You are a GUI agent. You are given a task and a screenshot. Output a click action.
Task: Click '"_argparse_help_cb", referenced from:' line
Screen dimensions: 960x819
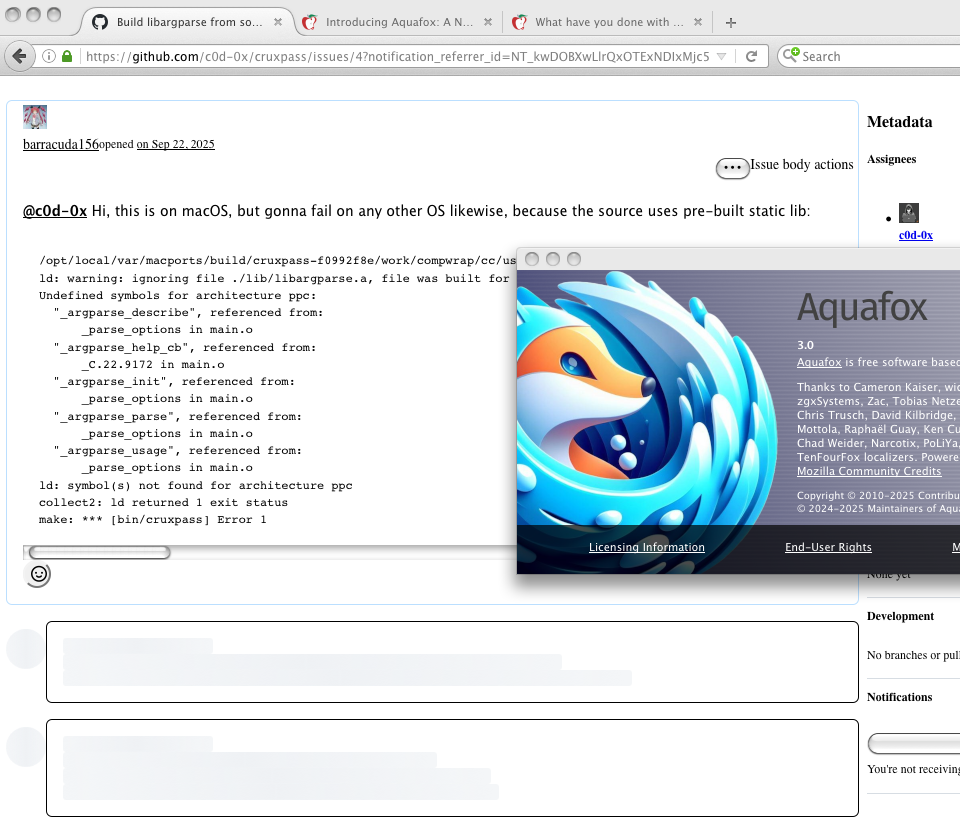pyautogui.click(x=185, y=348)
